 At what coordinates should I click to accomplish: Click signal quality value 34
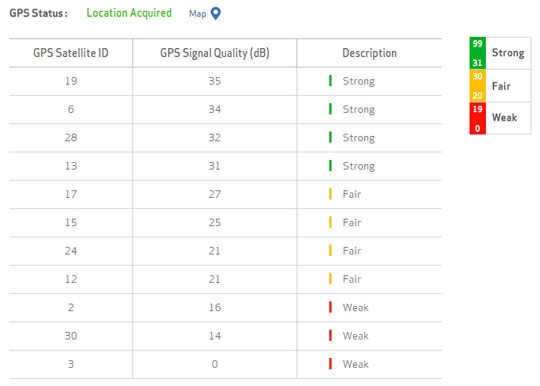click(215, 109)
